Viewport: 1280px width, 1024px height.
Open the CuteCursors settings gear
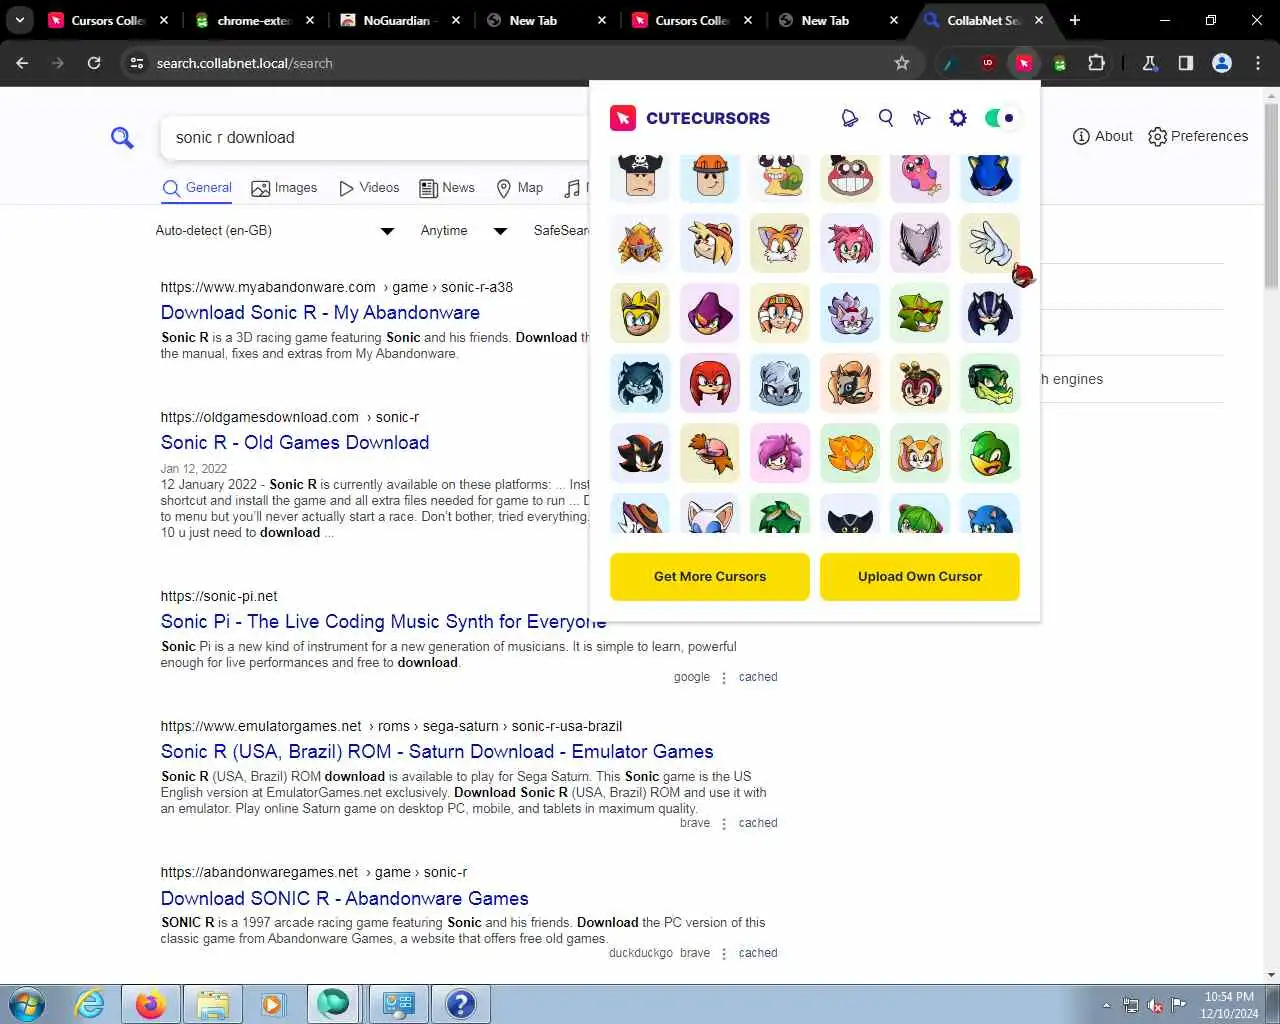958,118
